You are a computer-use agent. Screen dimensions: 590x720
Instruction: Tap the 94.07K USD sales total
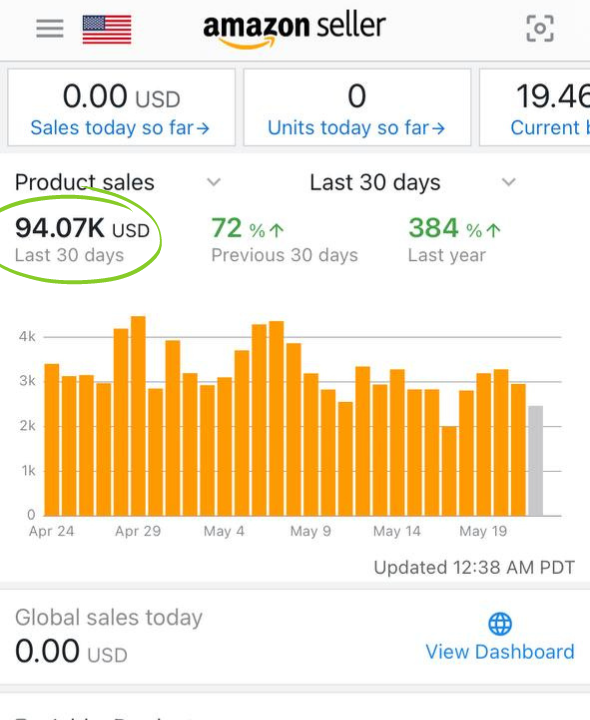coord(82,228)
